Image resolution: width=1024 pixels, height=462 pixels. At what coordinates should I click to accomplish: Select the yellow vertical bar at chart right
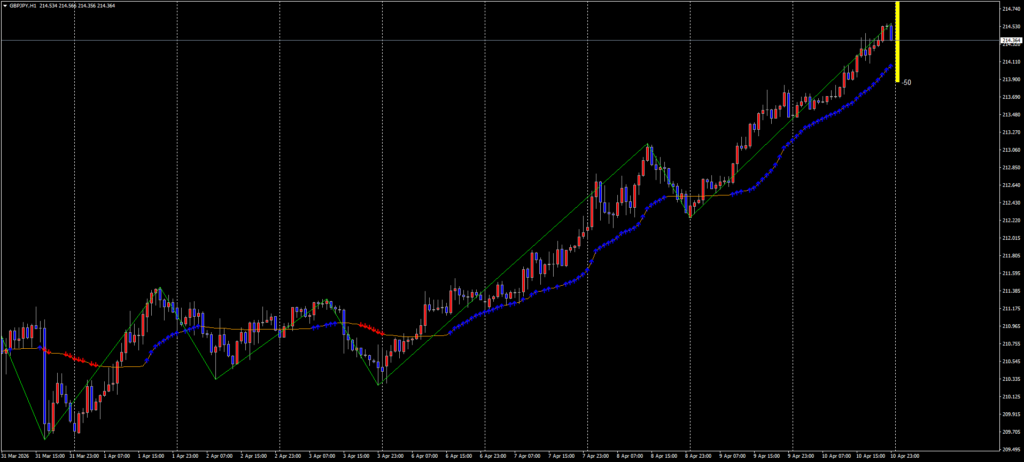click(x=897, y=40)
